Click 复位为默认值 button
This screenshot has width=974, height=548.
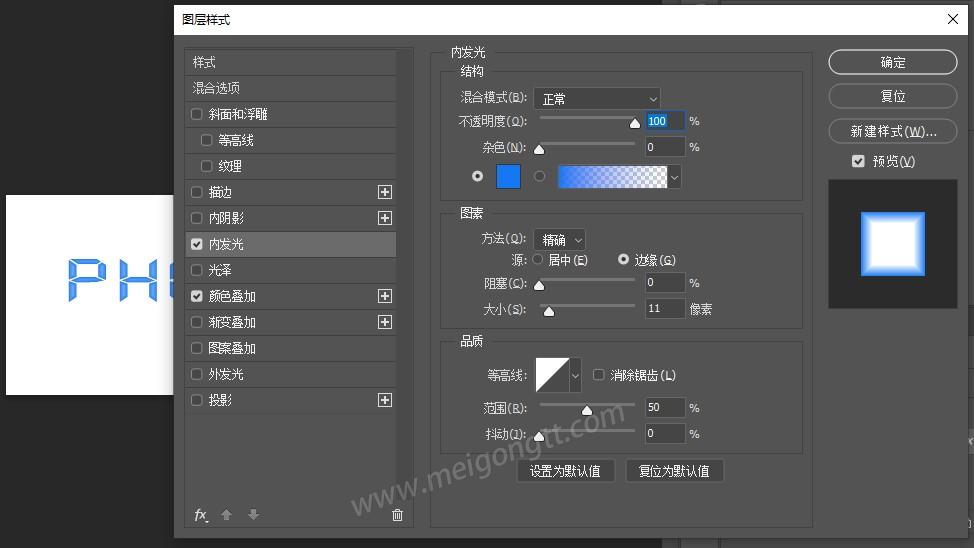tap(674, 471)
